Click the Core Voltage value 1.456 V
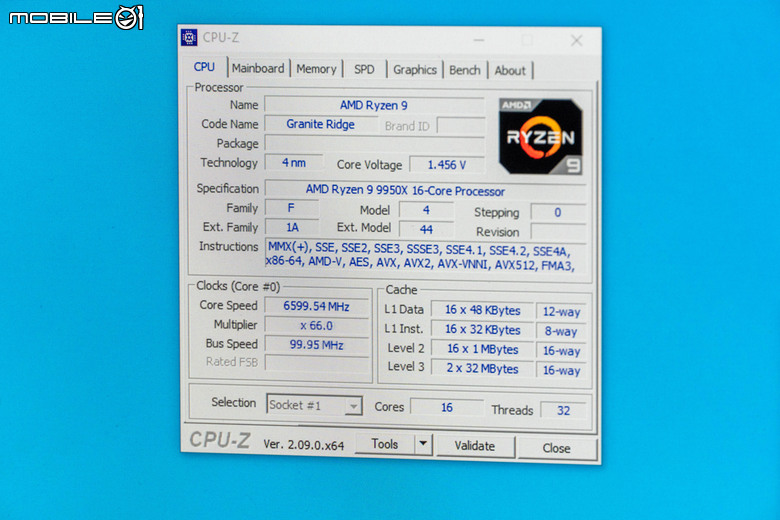 447,165
